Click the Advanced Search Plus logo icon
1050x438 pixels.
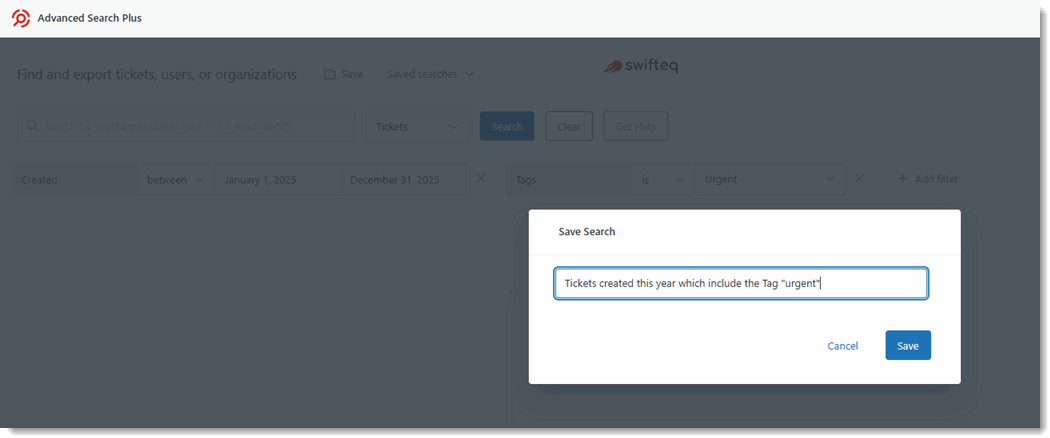coord(21,18)
